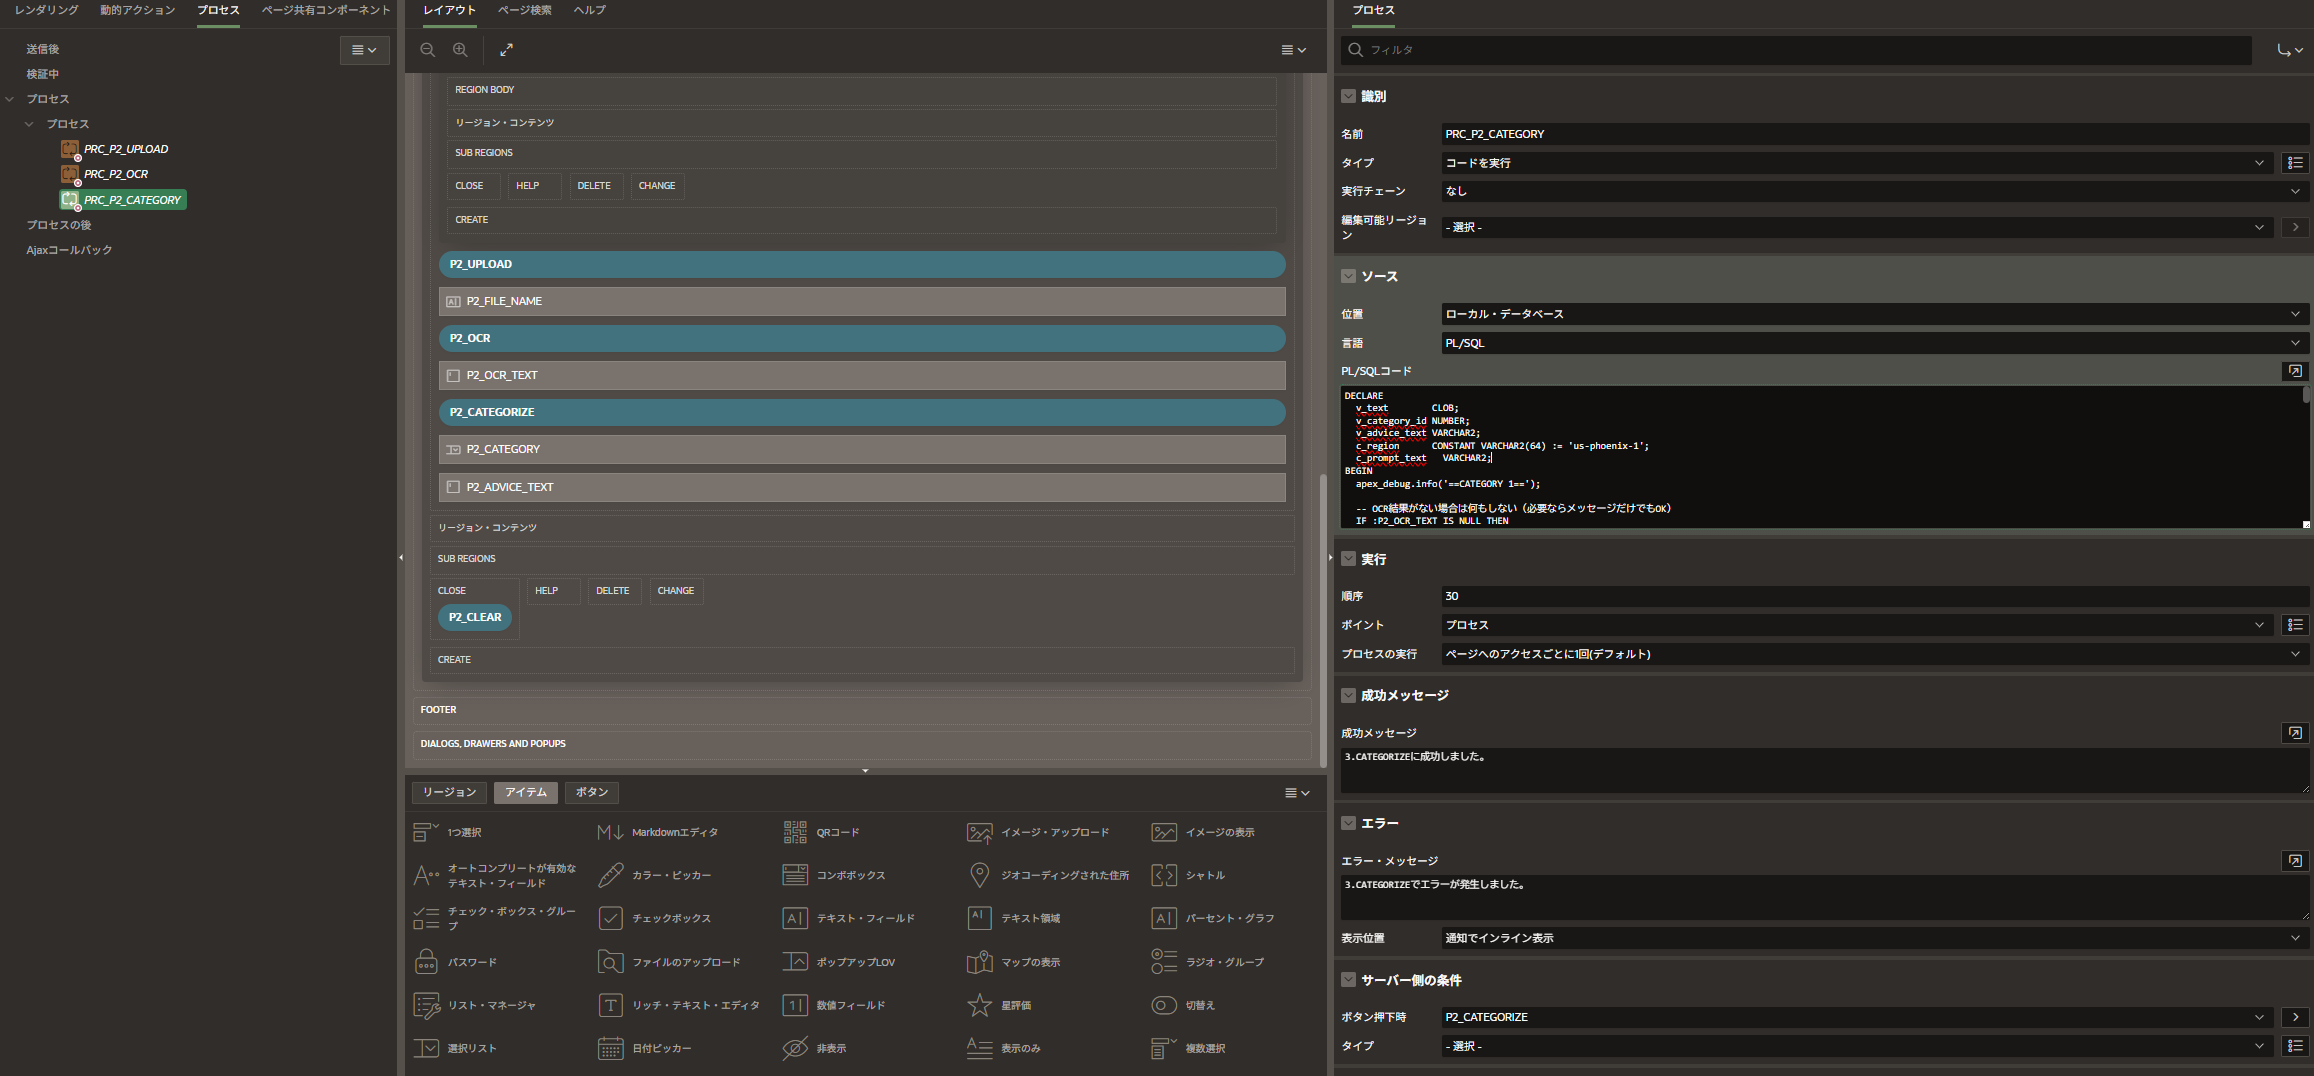Click the go-to-group icon beside the filter

(x=2289, y=50)
